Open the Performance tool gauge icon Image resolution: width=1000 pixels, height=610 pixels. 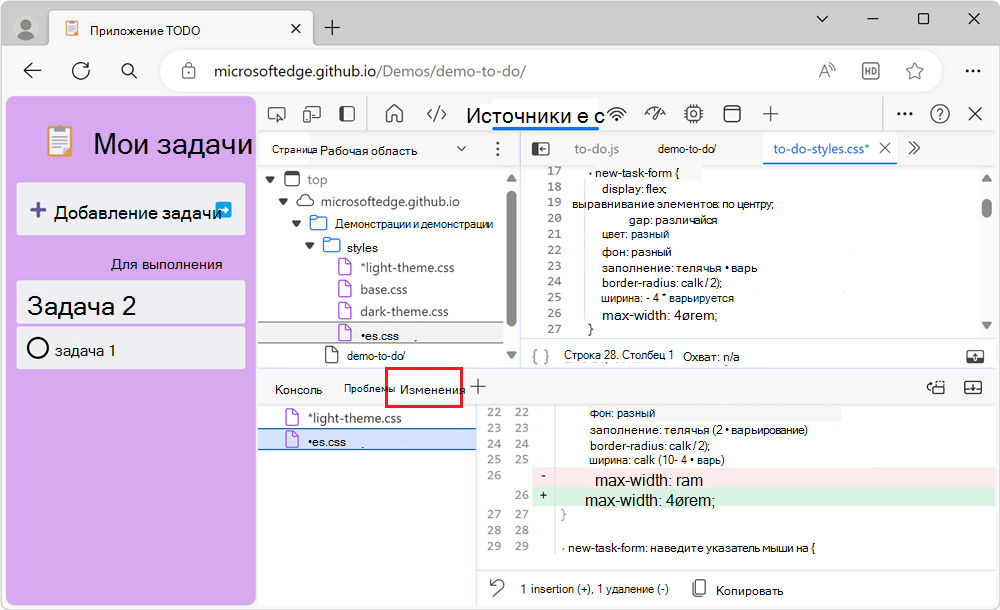pos(655,114)
